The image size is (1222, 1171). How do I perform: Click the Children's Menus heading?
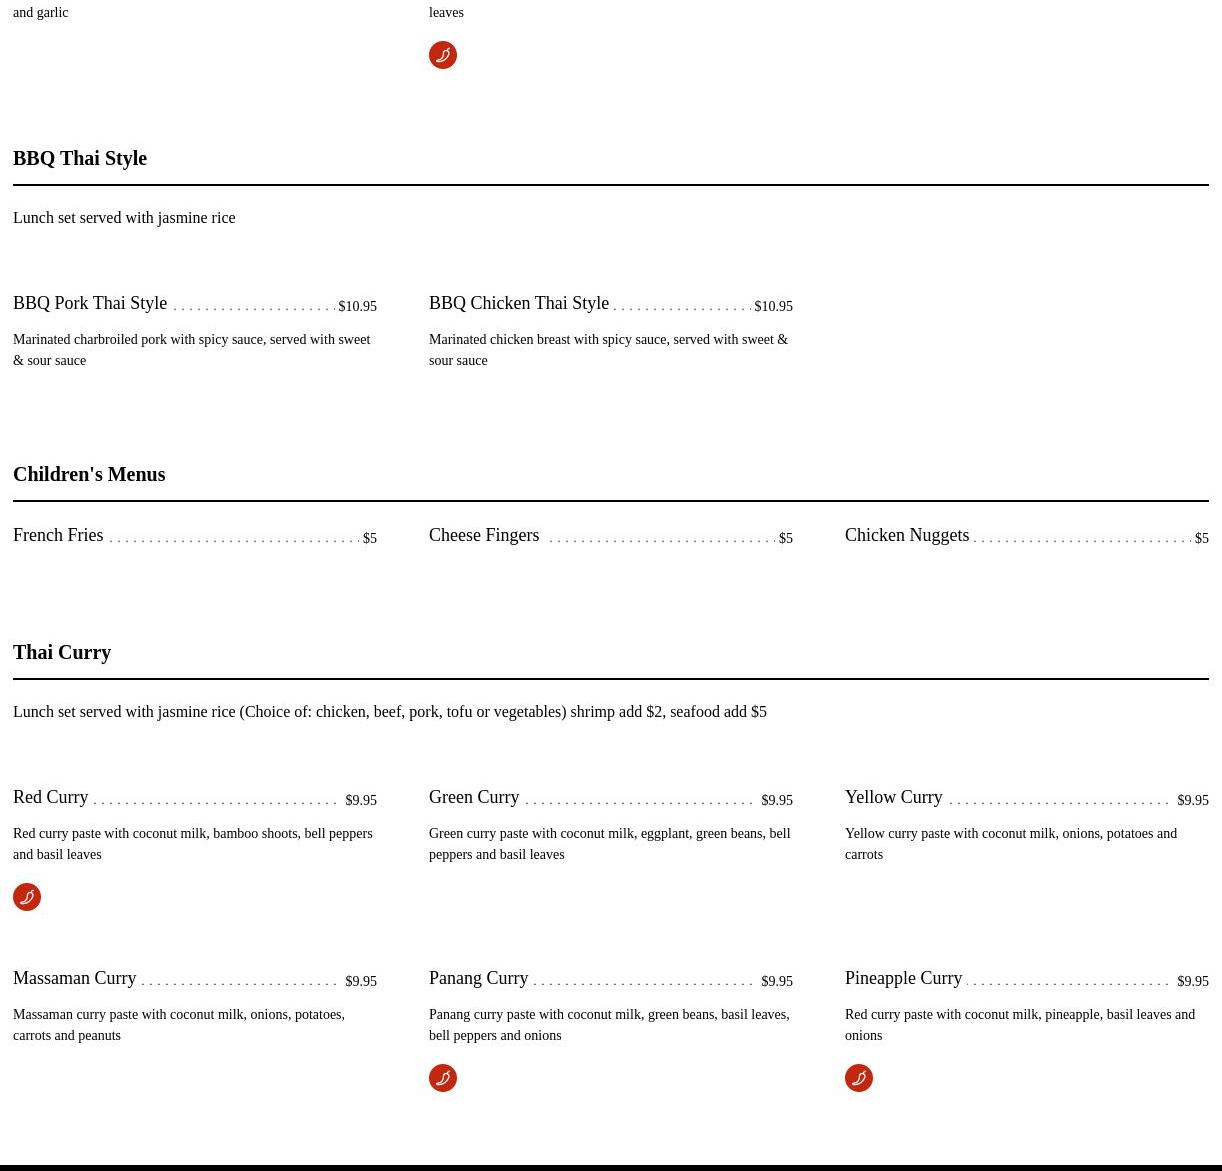point(89,474)
